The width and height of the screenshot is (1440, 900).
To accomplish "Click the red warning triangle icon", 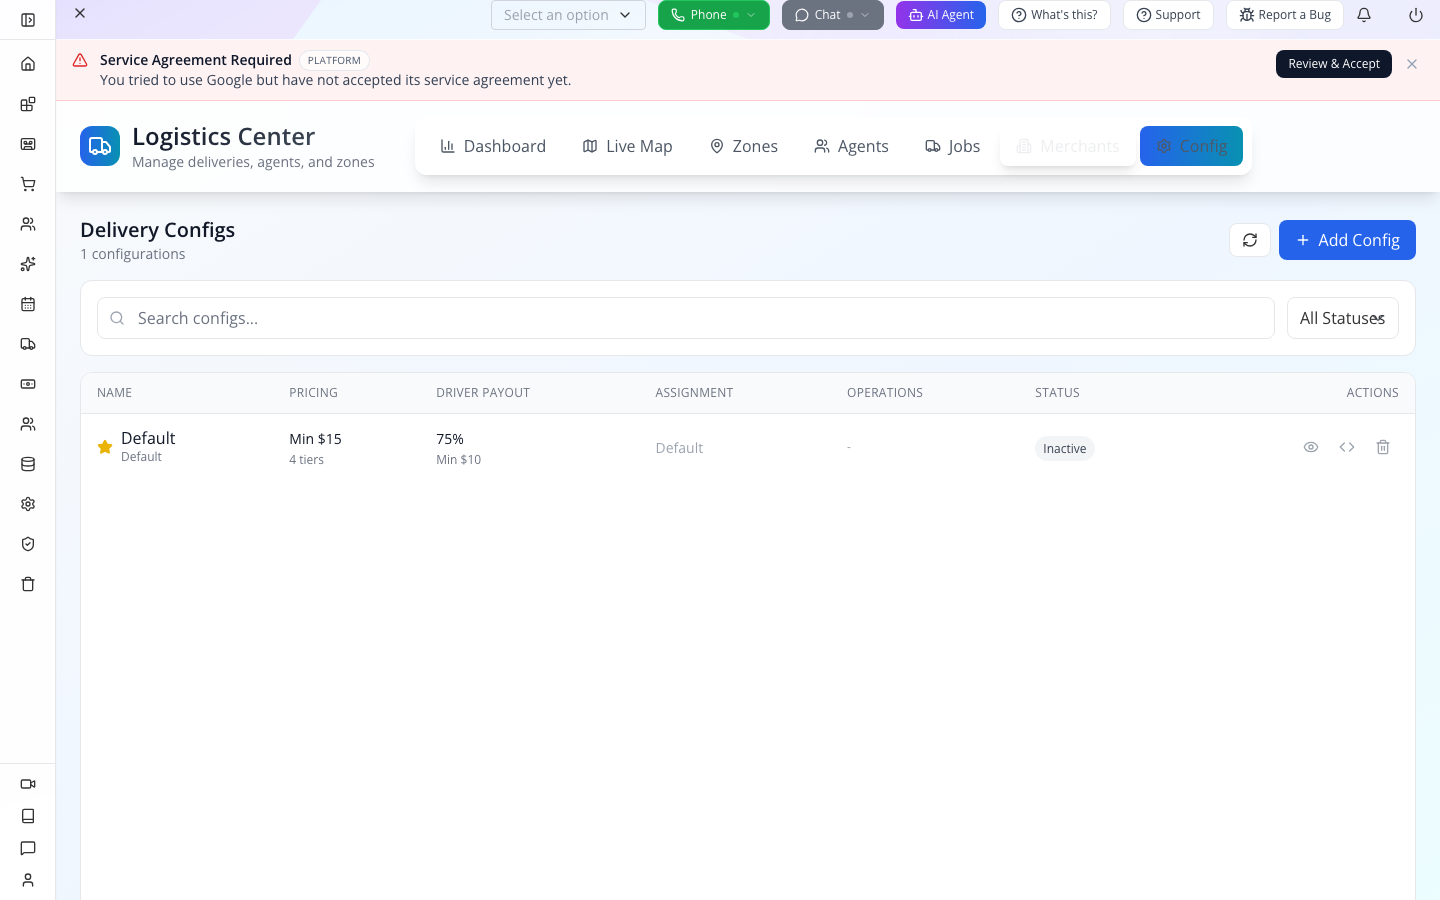I will click(80, 60).
